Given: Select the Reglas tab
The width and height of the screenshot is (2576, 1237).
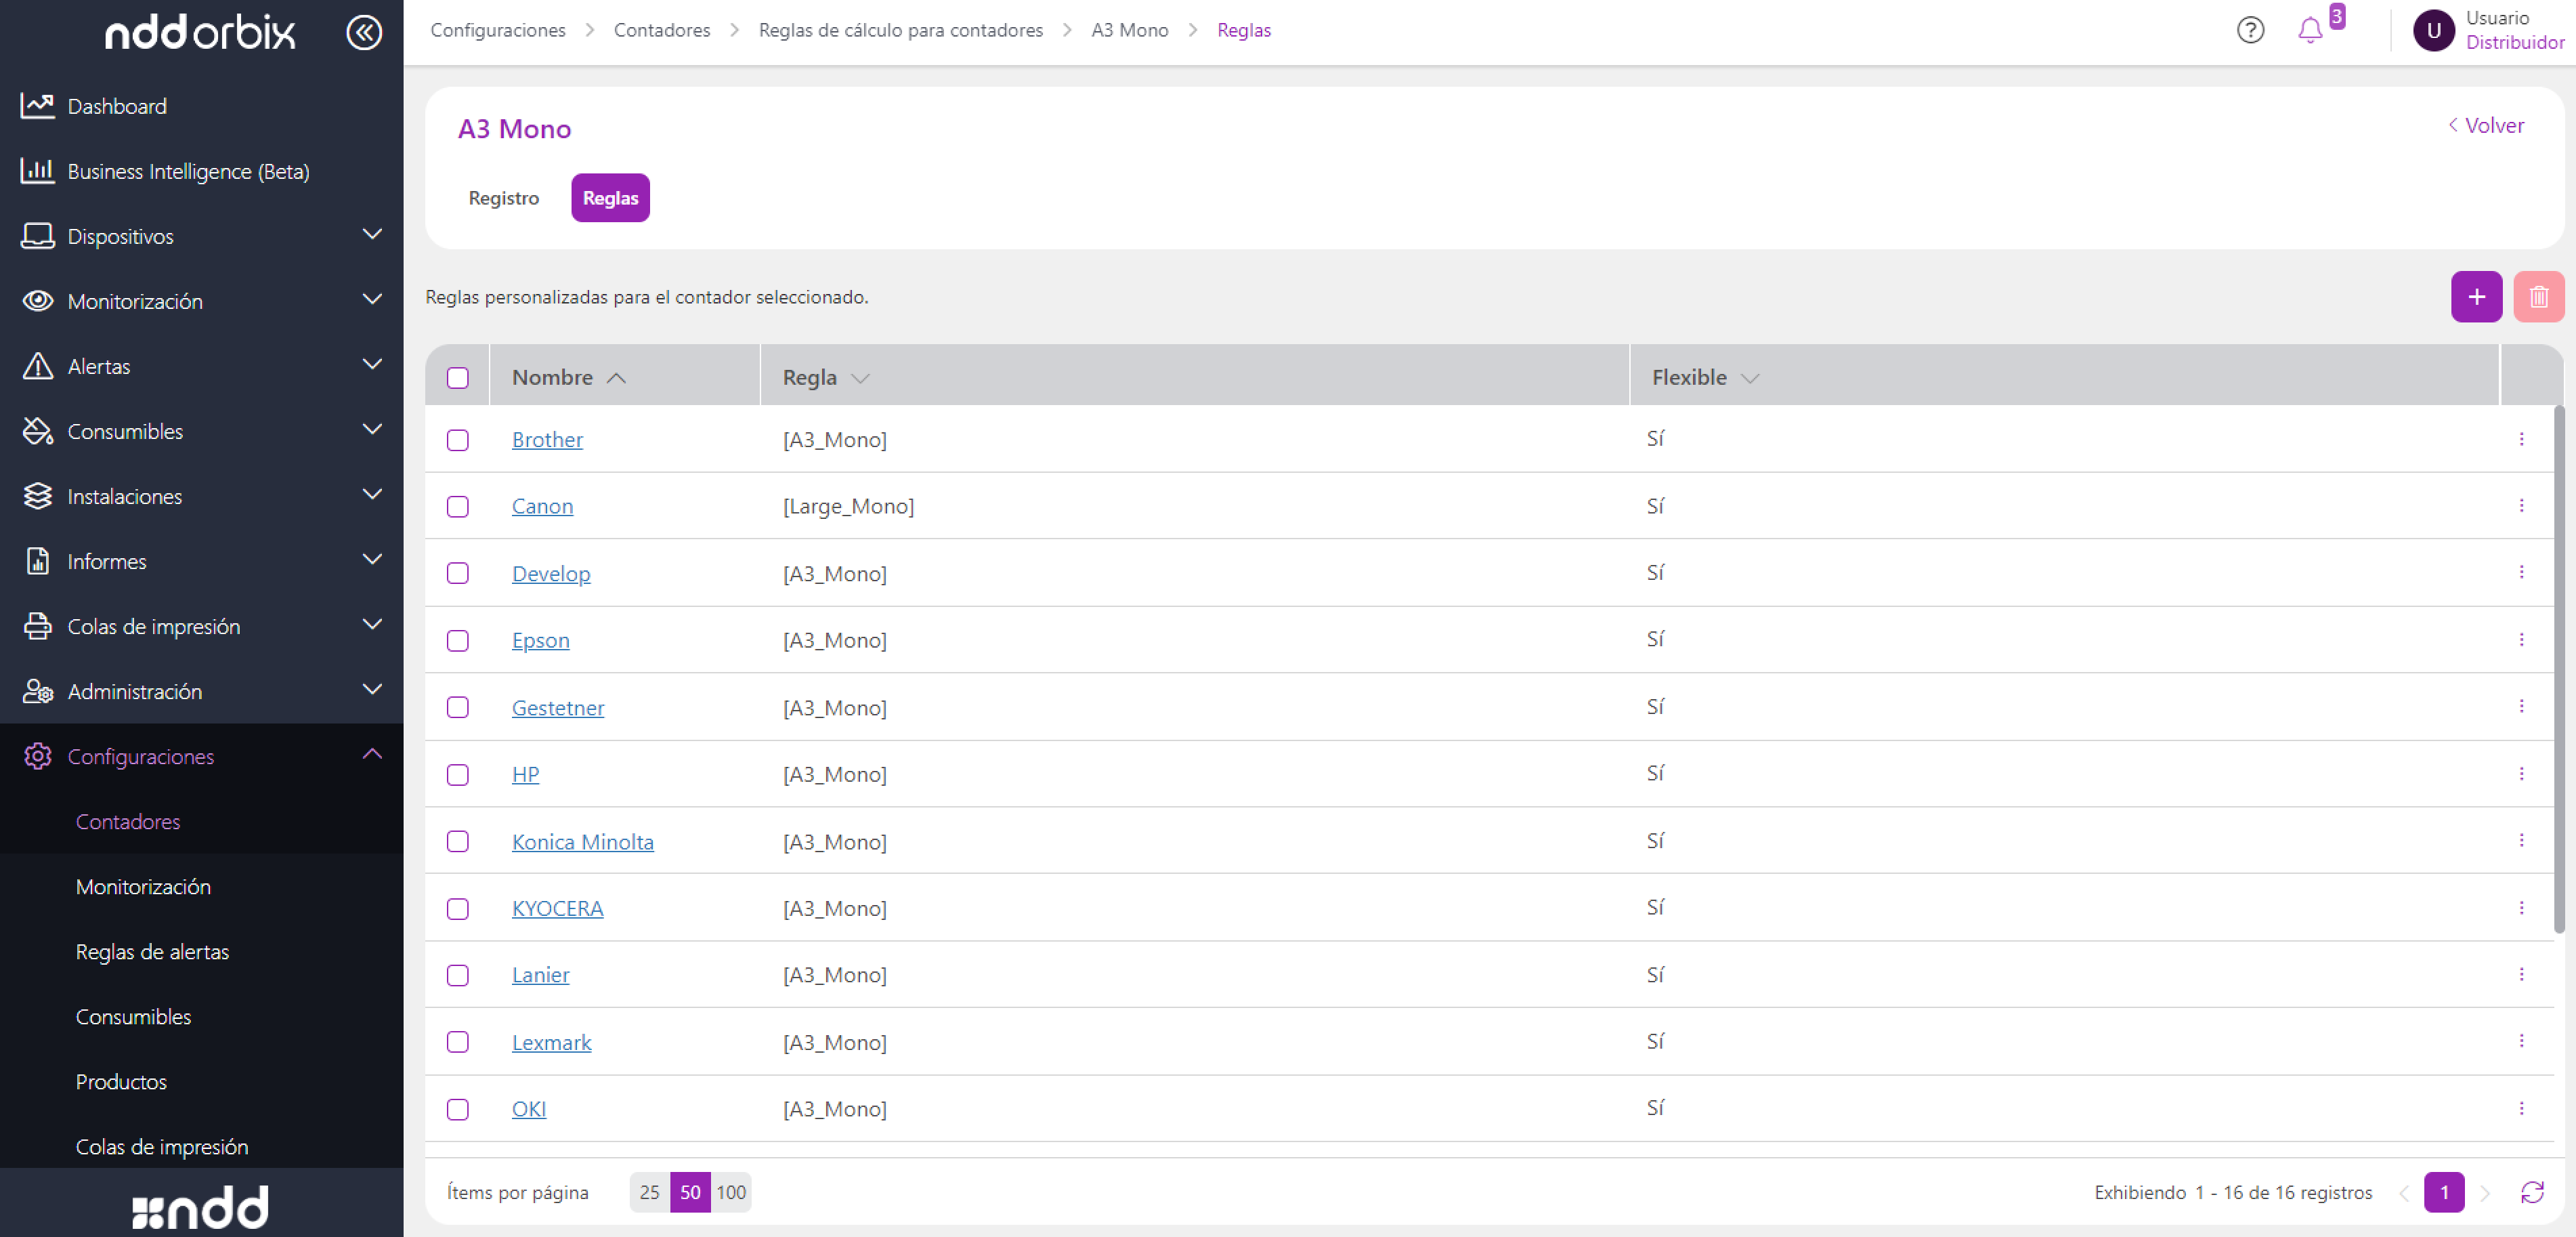Looking at the screenshot, I should [610, 198].
